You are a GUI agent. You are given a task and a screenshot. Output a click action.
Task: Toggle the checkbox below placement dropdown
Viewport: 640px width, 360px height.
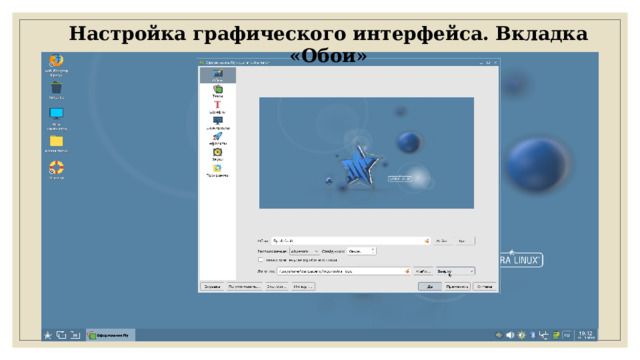(x=260, y=260)
